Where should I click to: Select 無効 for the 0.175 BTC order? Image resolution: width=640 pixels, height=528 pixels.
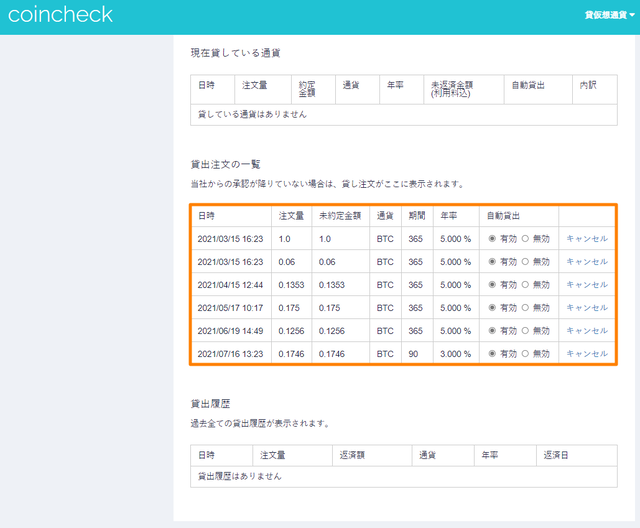click(x=525, y=308)
